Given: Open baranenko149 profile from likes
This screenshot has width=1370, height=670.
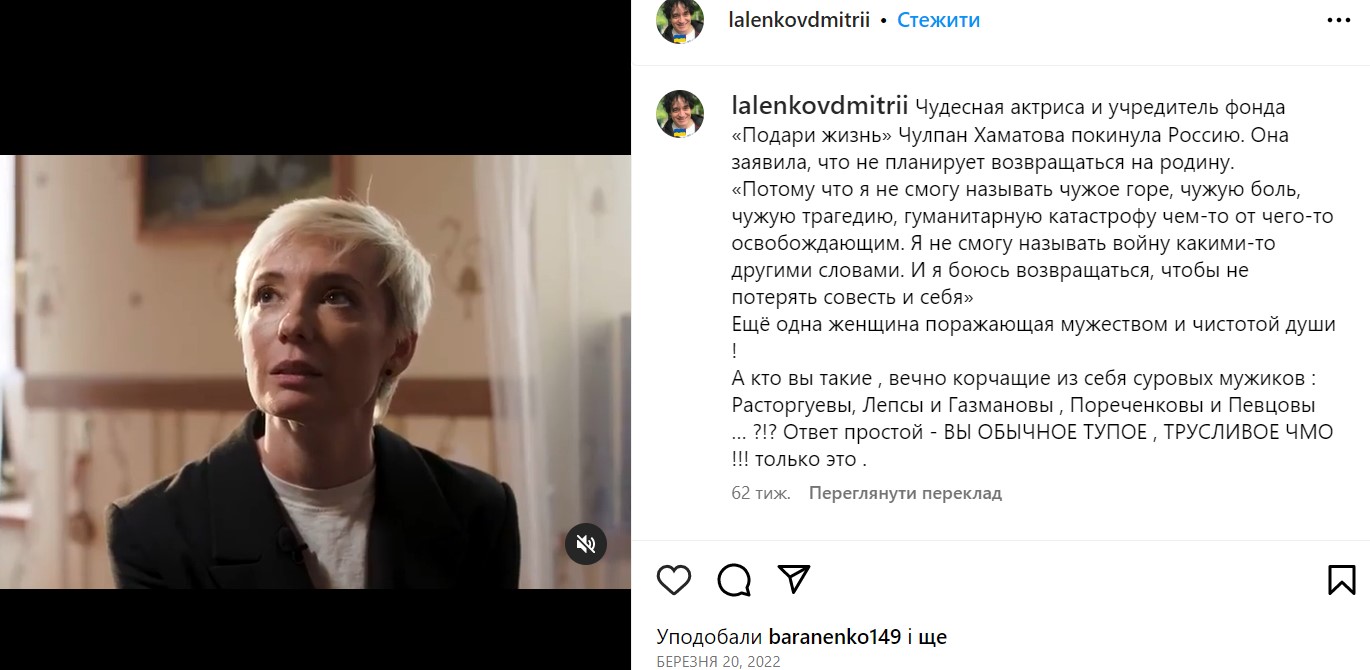Looking at the screenshot, I should (834, 637).
